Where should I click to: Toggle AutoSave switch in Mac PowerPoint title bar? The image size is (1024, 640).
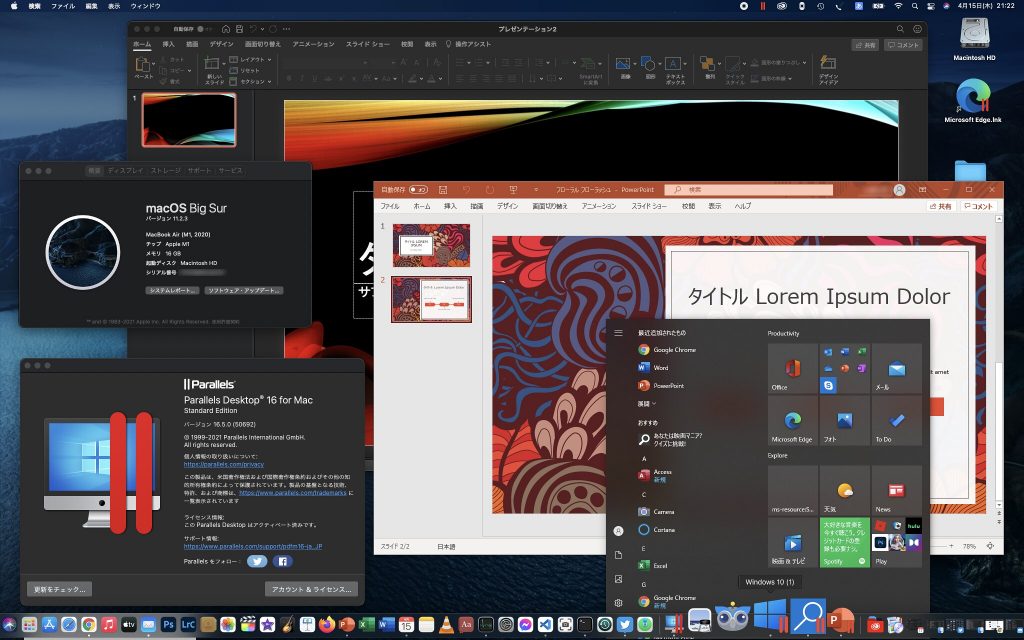coord(205,29)
